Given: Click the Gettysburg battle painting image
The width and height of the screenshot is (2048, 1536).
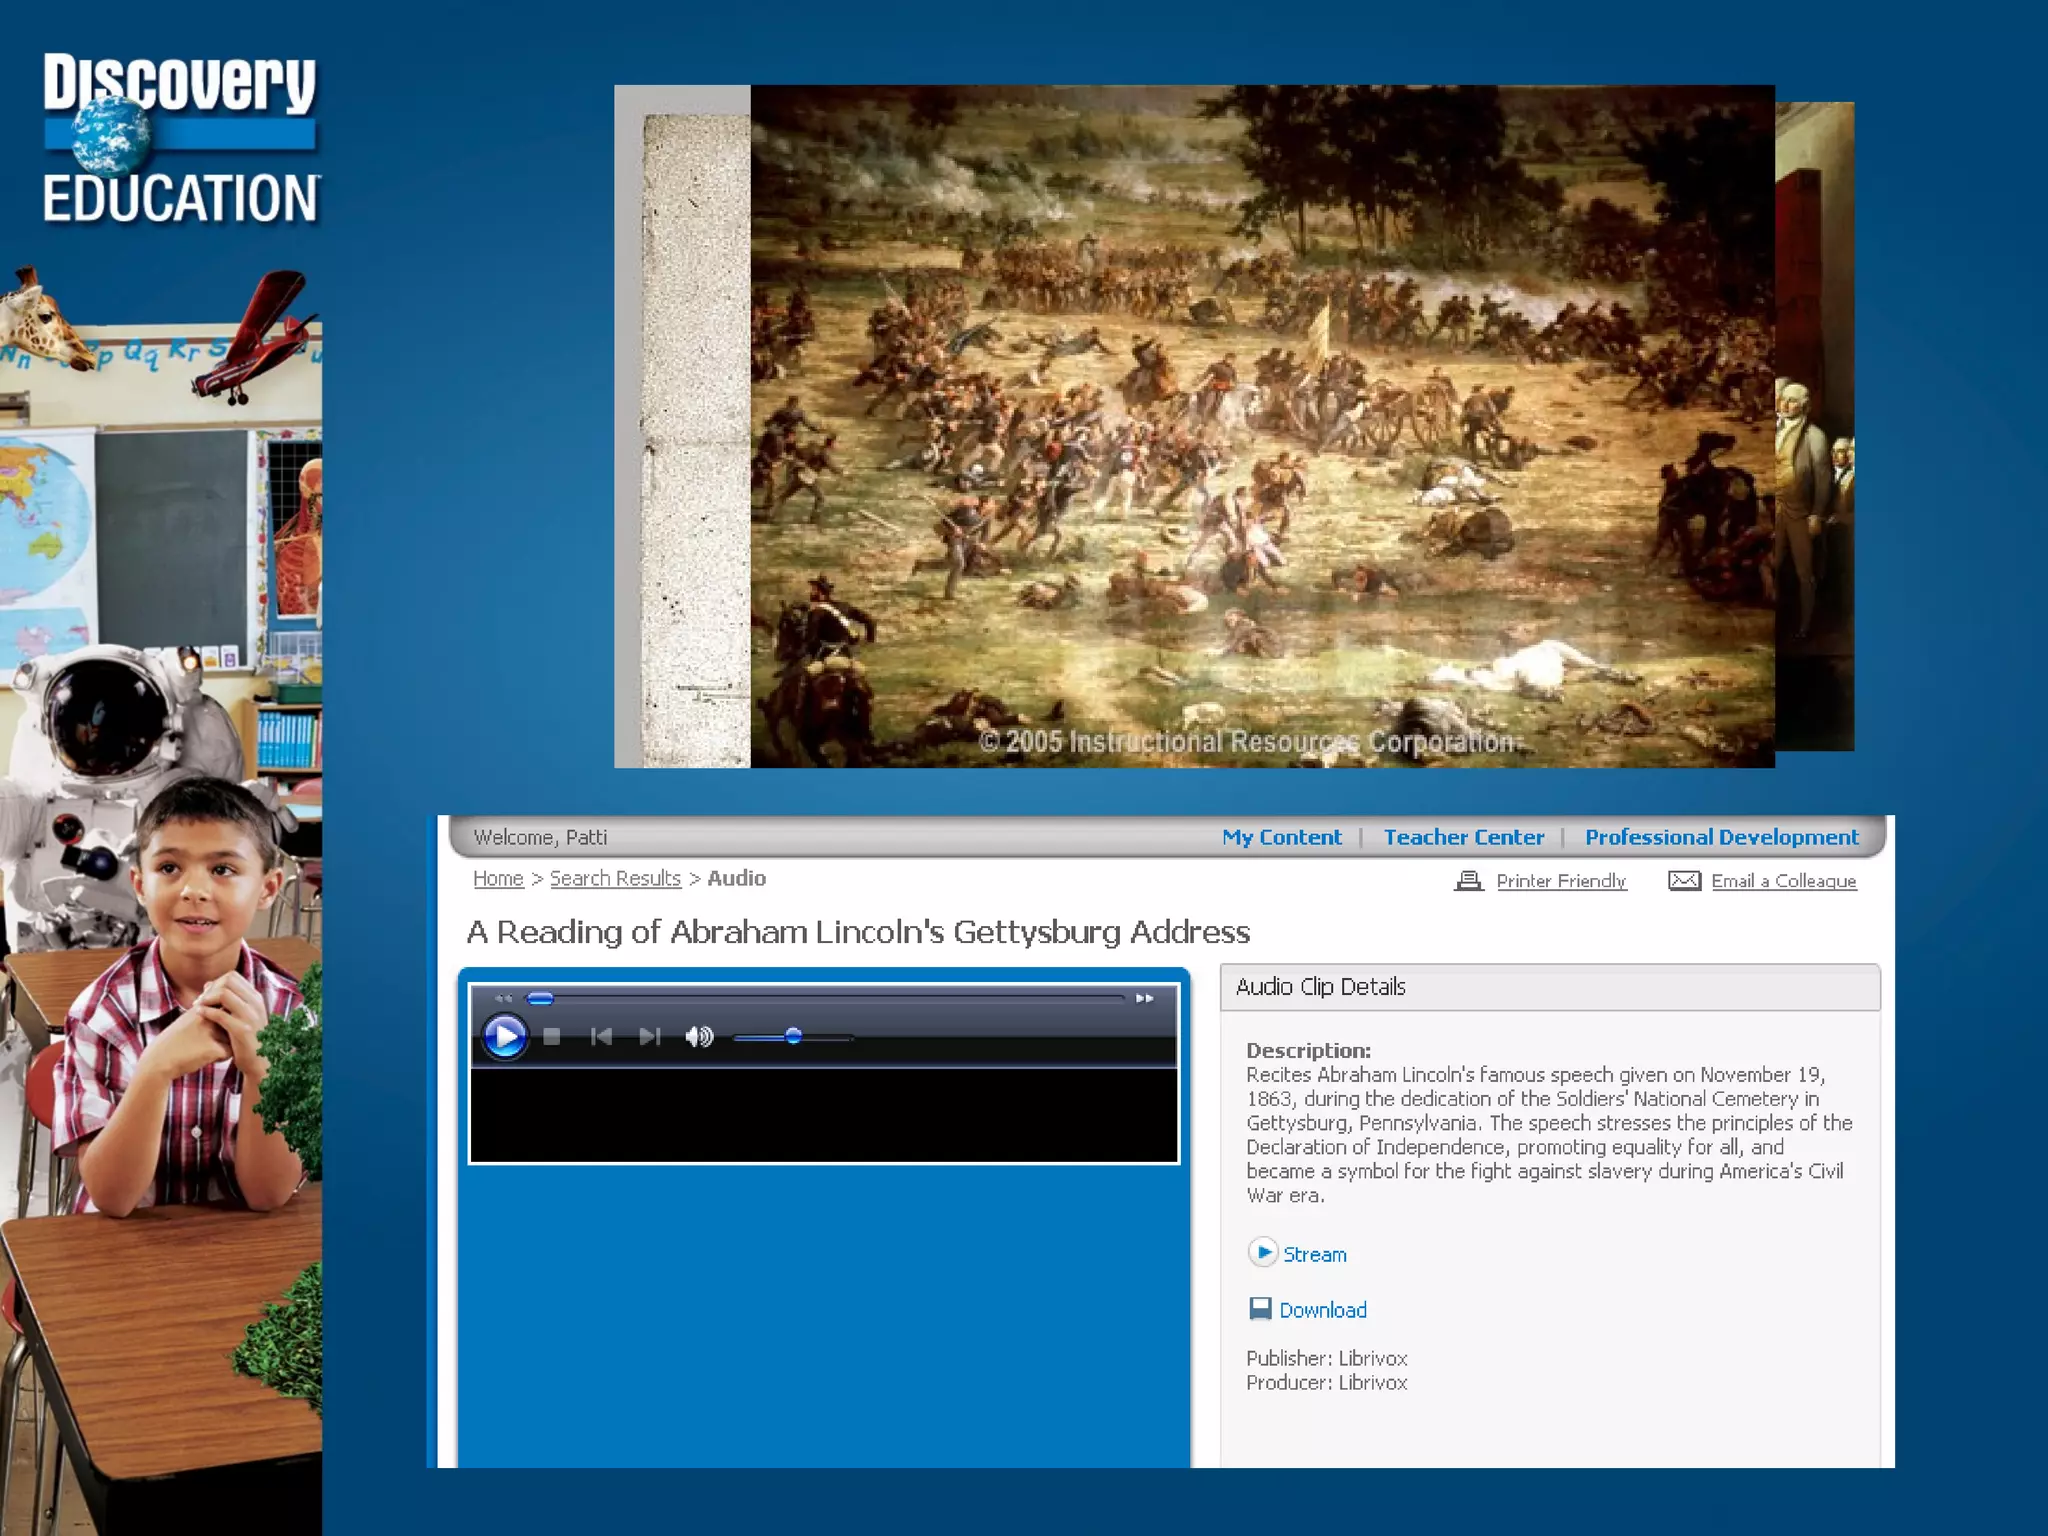Looking at the screenshot, I should pos(1262,426).
